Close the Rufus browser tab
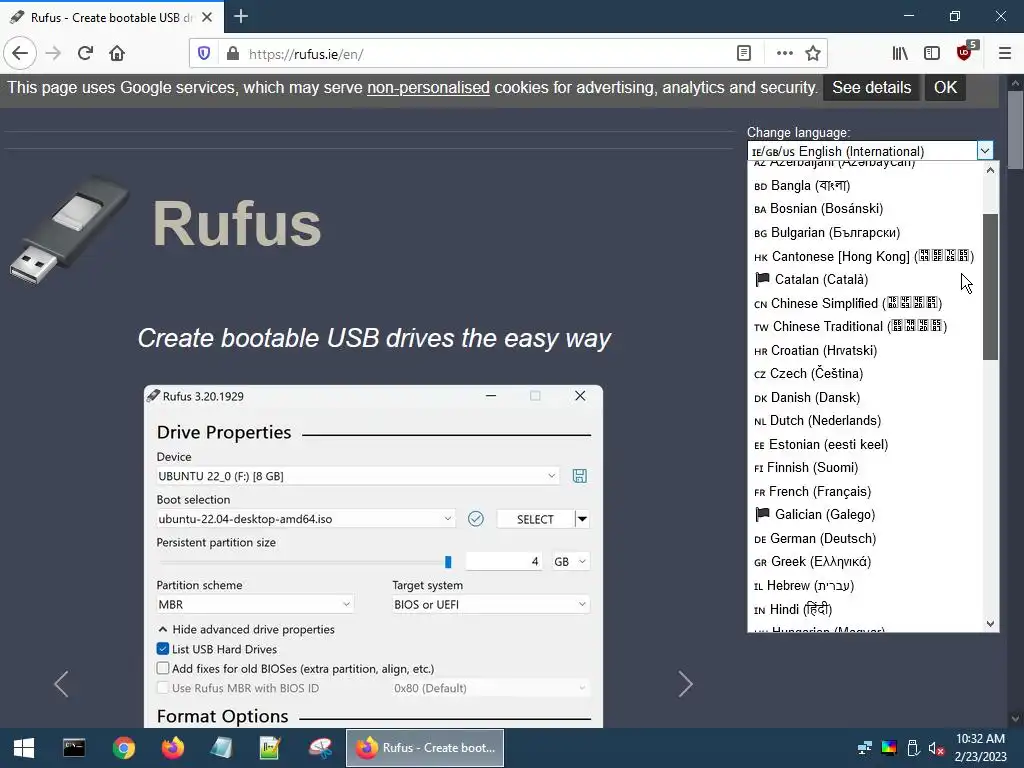Viewport: 1024px width, 768px height. point(207,17)
